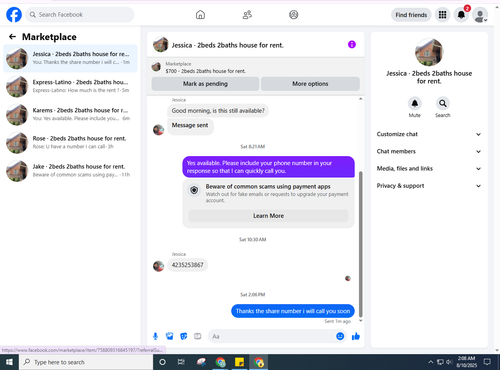Expand the Chat members section
Image resolution: width=500 pixels, height=370 pixels.
429,151
